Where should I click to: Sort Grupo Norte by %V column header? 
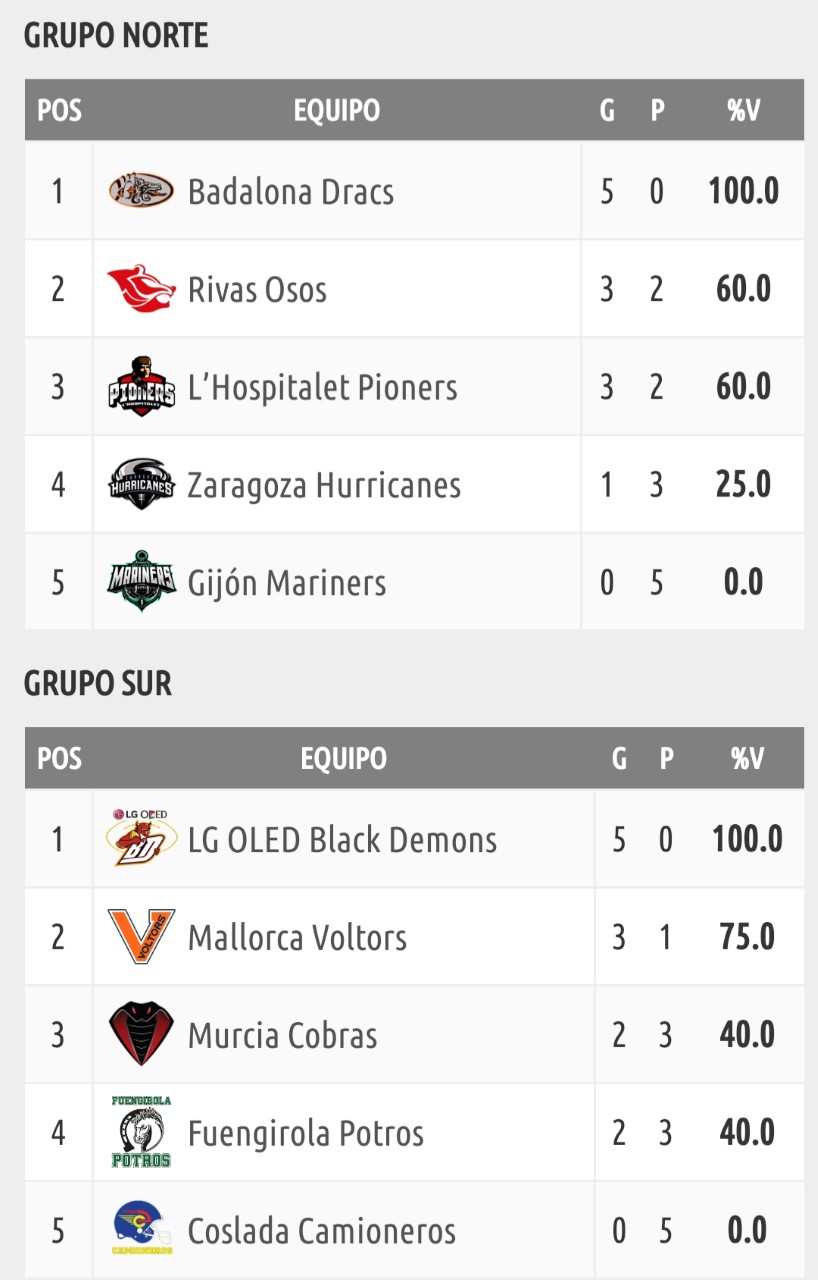[743, 110]
